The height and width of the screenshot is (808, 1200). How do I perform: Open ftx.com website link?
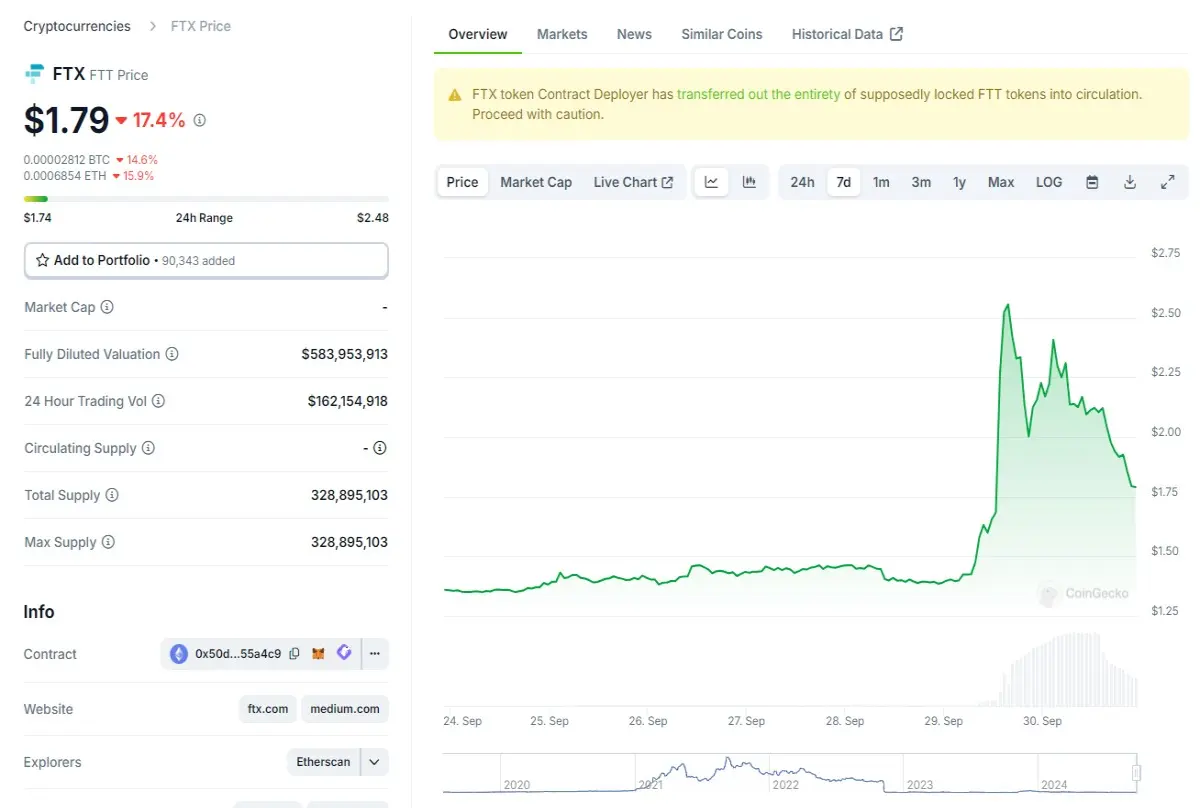pyautogui.click(x=268, y=709)
